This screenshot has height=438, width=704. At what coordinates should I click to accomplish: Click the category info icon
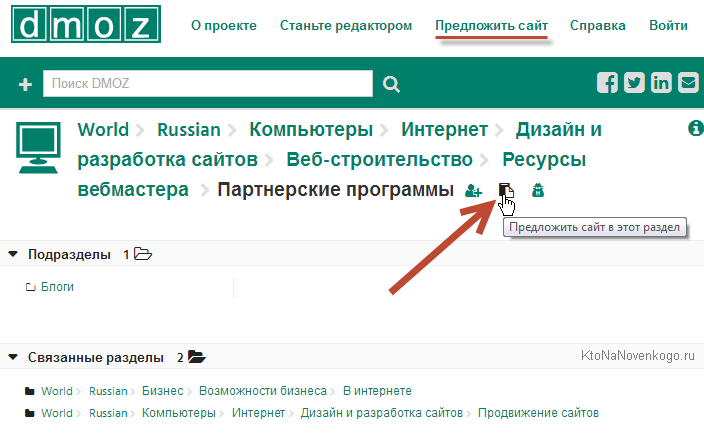[x=695, y=128]
